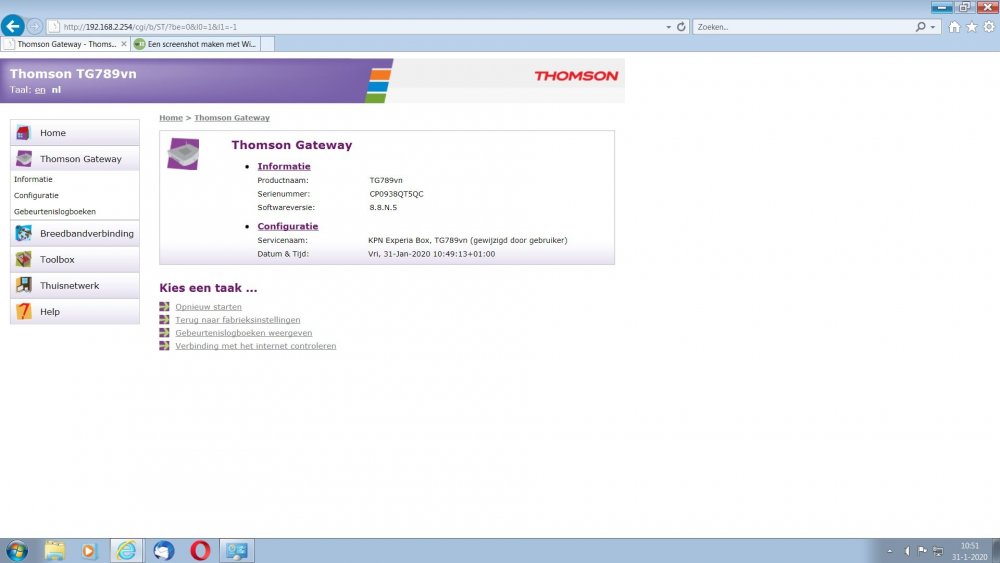
Task: Switch language to en
Action: coord(40,90)
